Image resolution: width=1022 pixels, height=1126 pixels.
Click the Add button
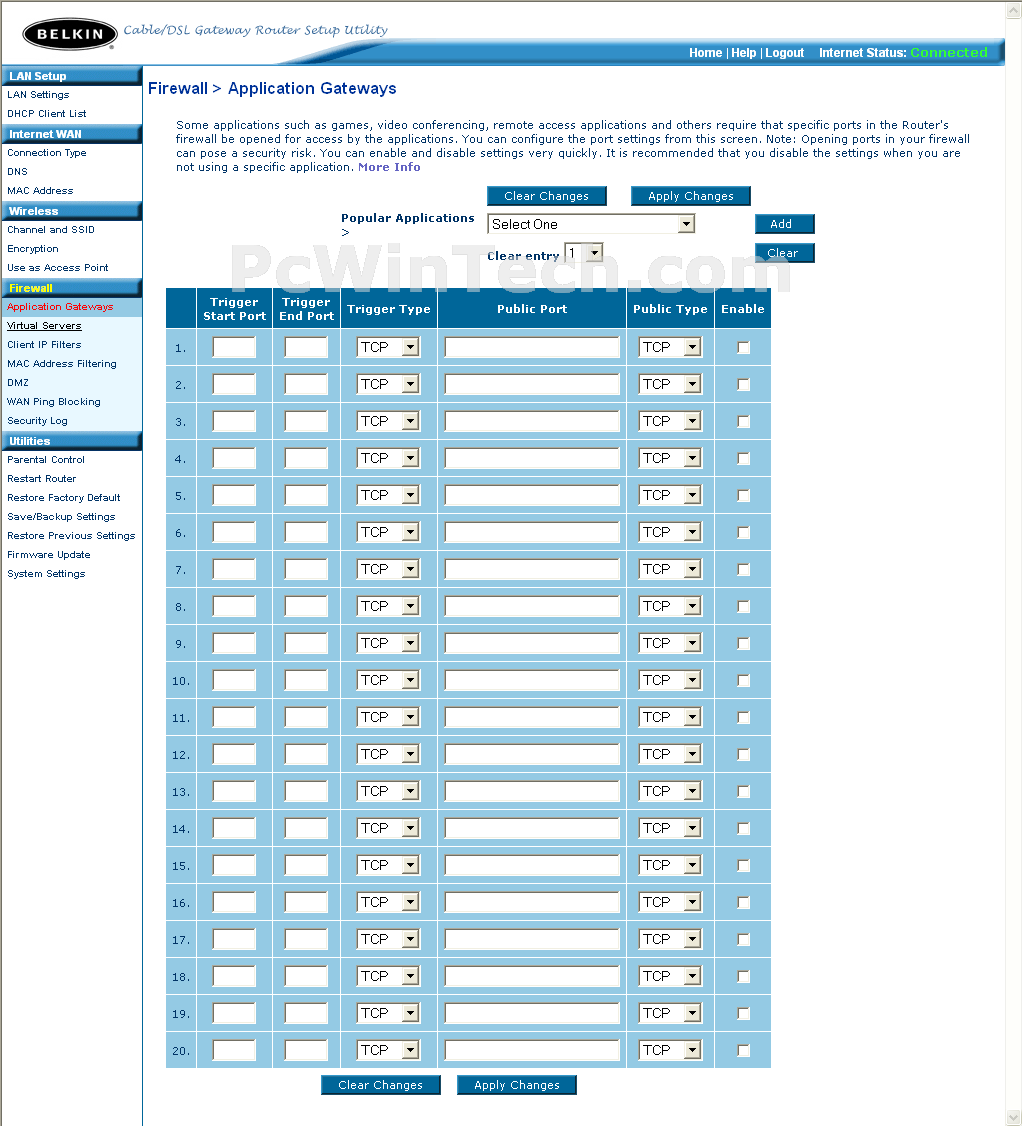coord(784,224)
